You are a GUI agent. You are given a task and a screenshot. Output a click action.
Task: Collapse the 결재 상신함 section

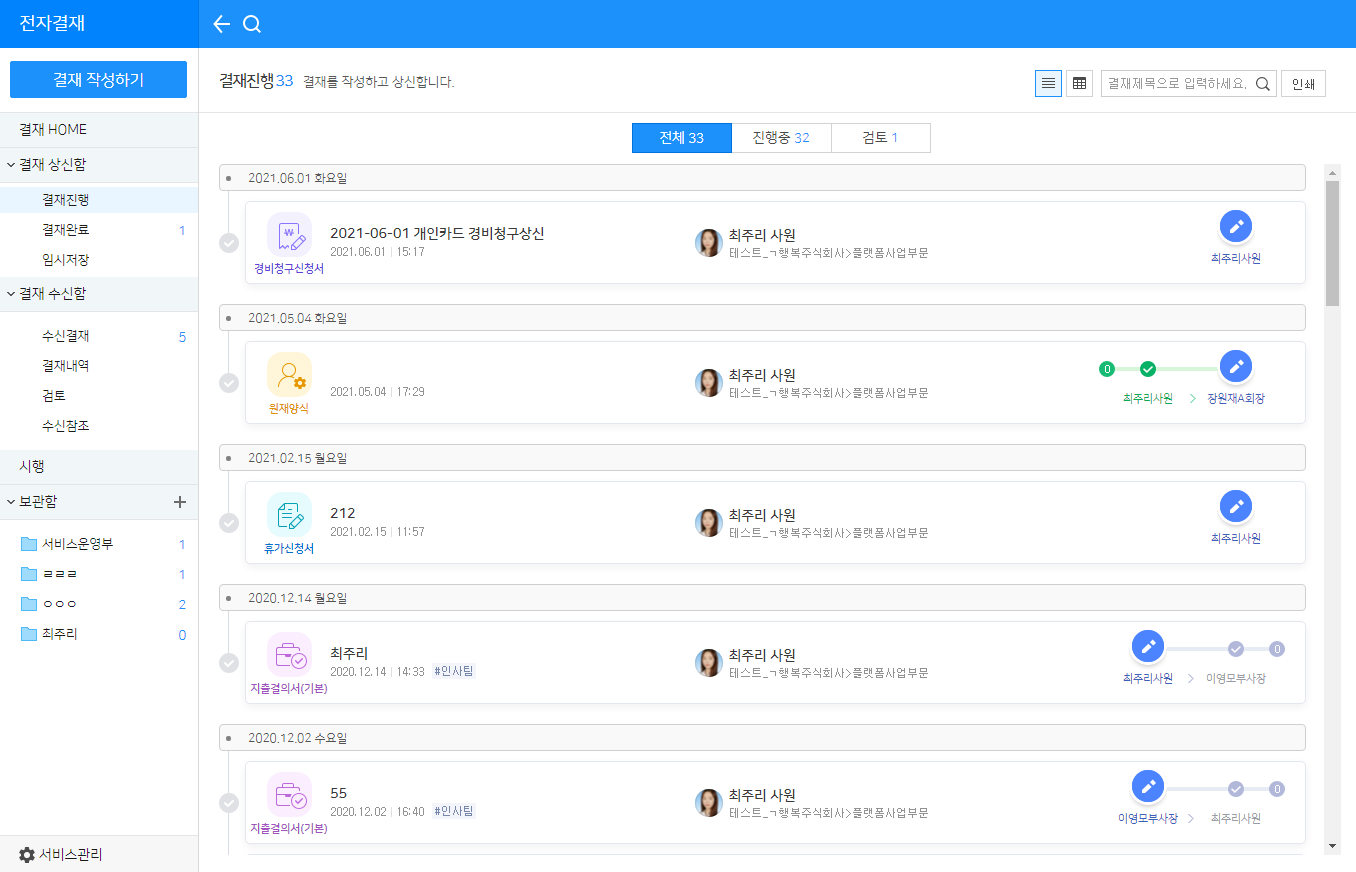click(11, 165)
